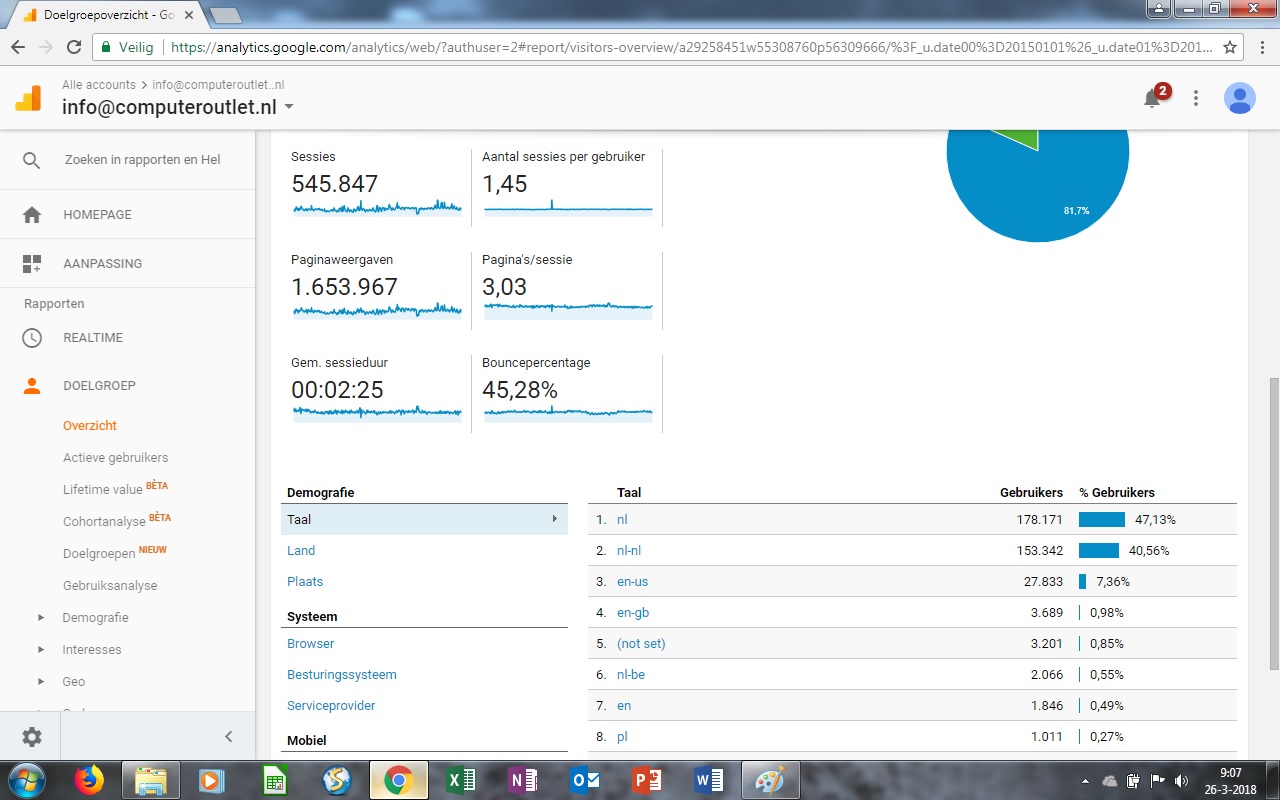
Task: Open the three-dot options menu
Action: tap(1196, 98)
